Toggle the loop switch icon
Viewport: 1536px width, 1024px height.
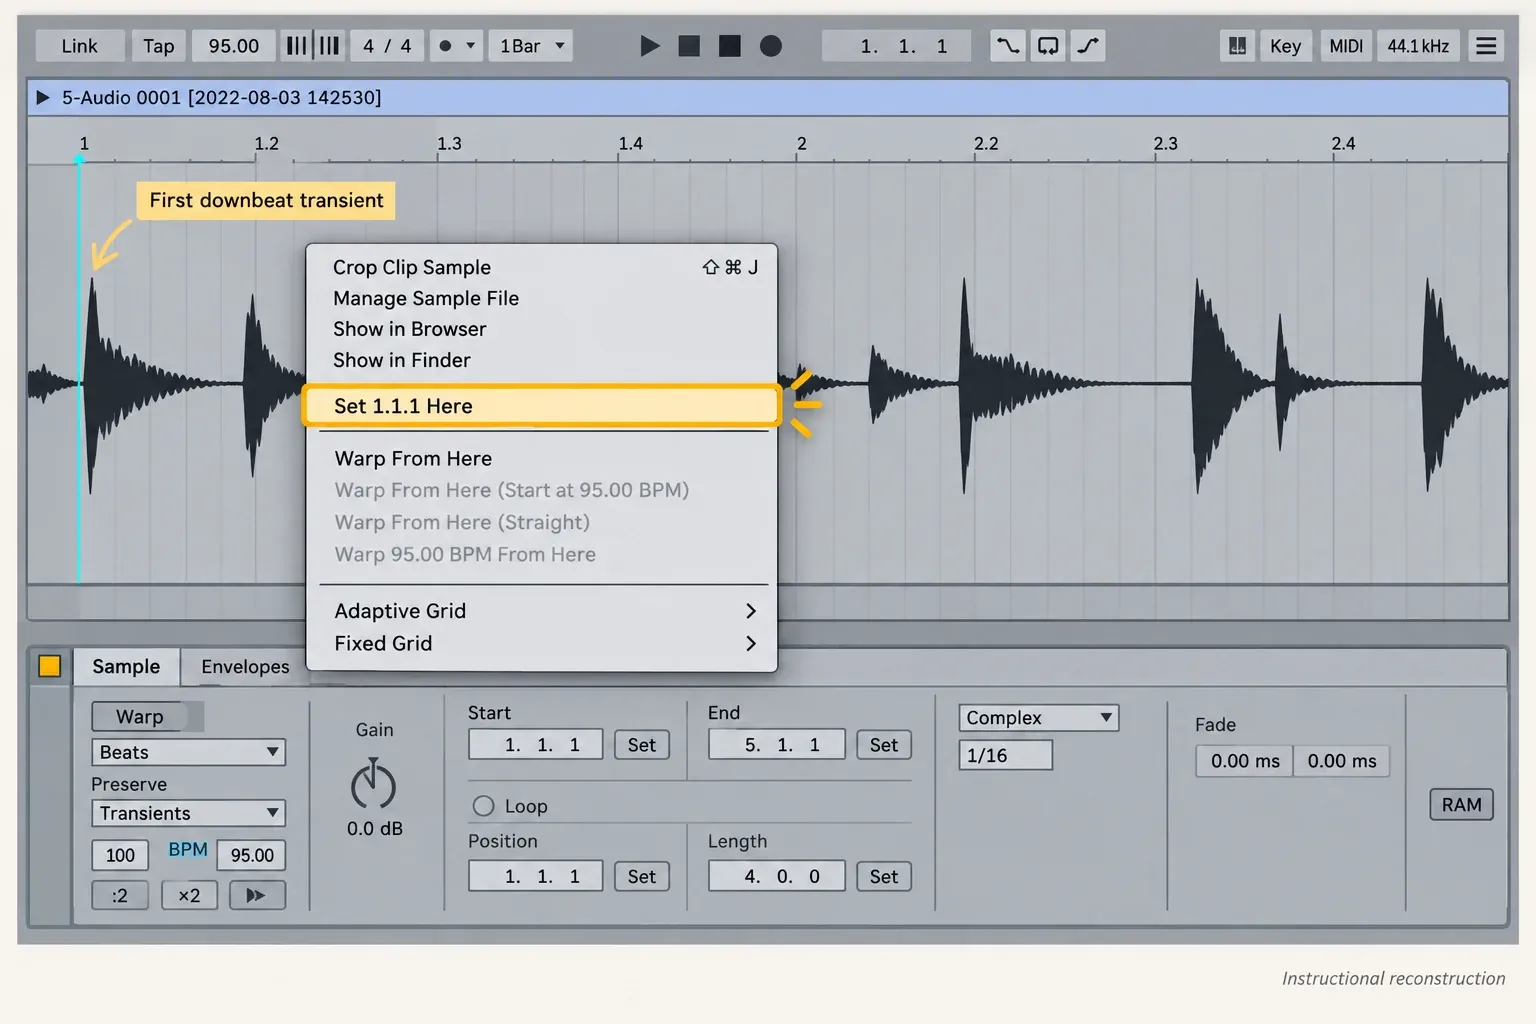[x=1048, y=46]
